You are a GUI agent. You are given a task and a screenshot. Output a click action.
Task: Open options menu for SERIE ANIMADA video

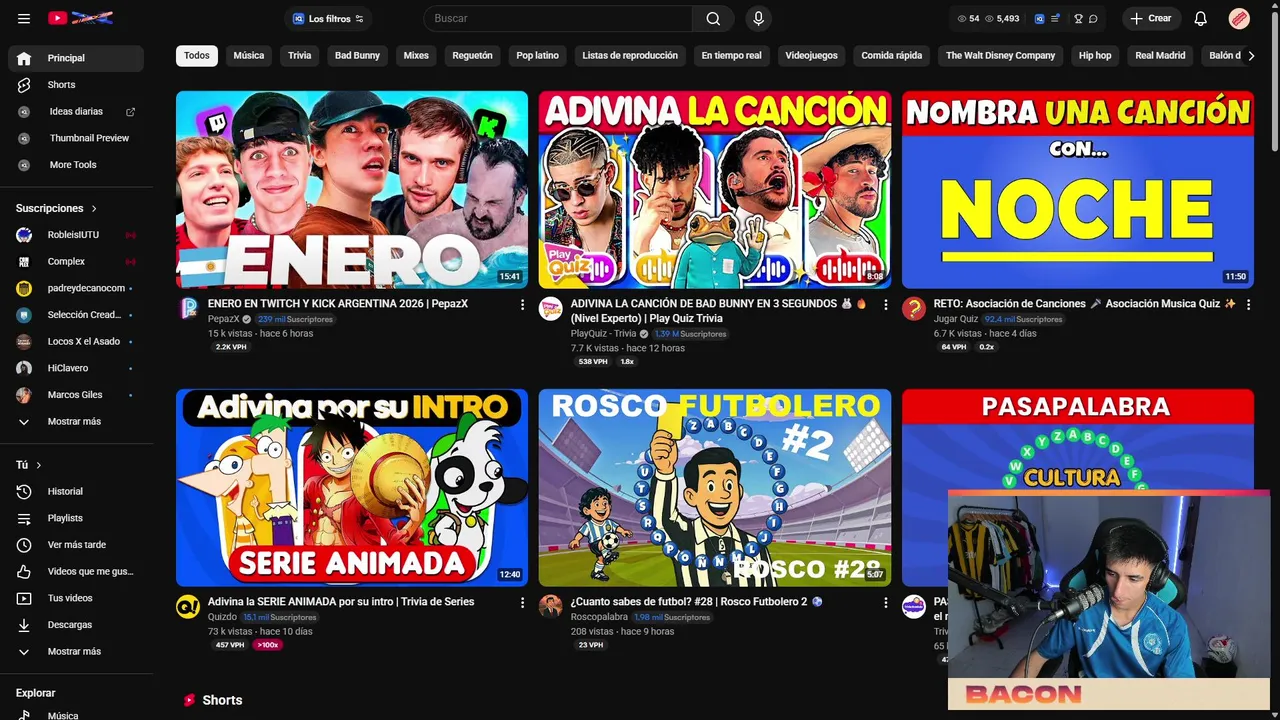(x=522, y=602)
